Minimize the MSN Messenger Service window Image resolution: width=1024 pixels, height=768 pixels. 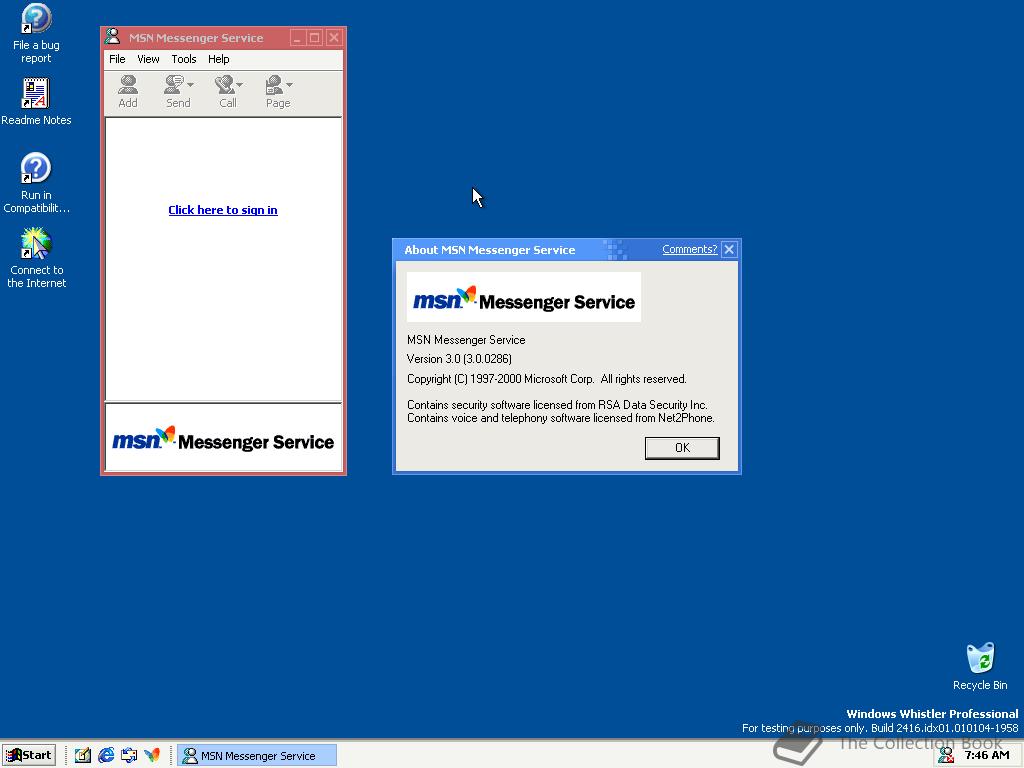297,38
